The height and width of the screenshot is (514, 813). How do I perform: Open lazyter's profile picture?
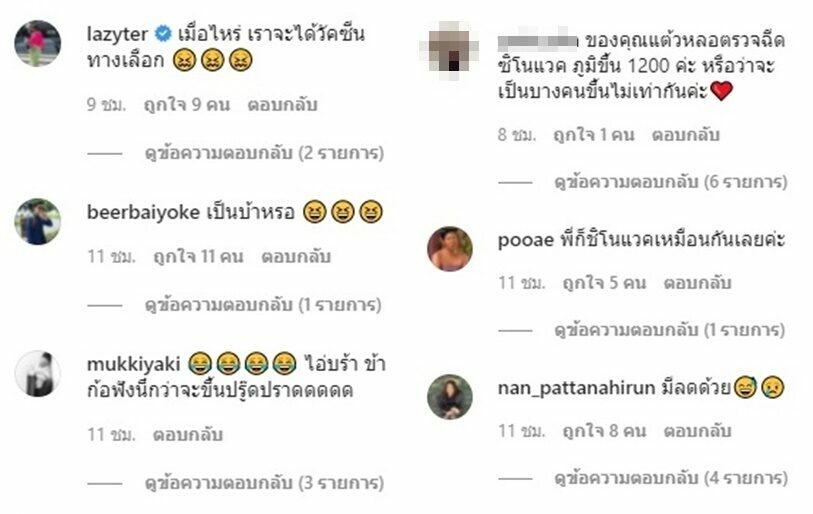[x=37, y=44]
